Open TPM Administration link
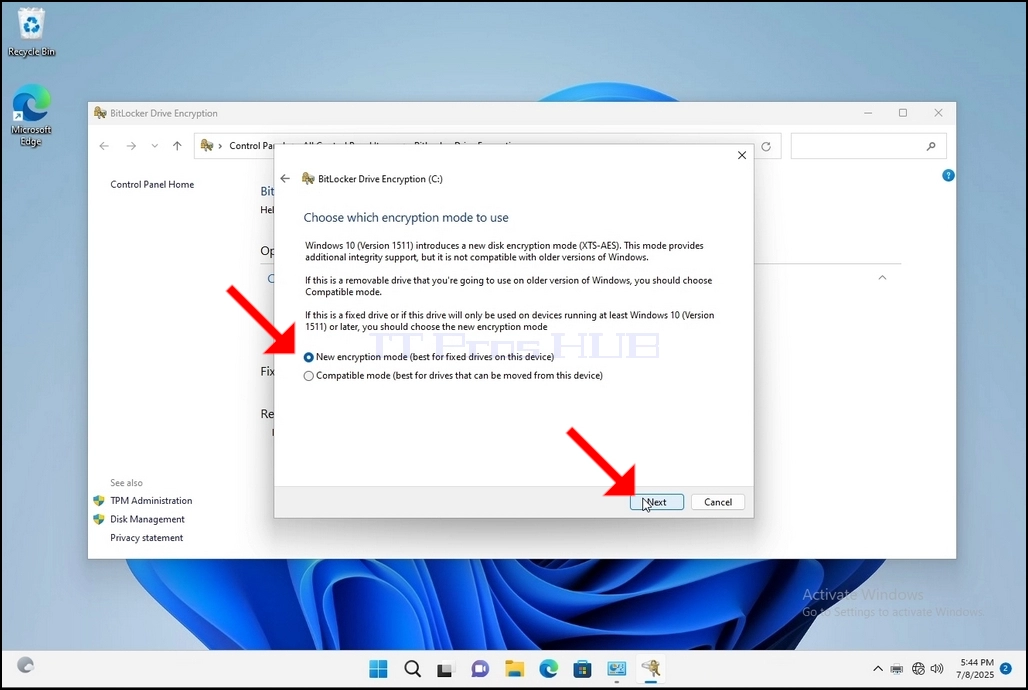This screenshot has width=1028, height=690. 151,500
